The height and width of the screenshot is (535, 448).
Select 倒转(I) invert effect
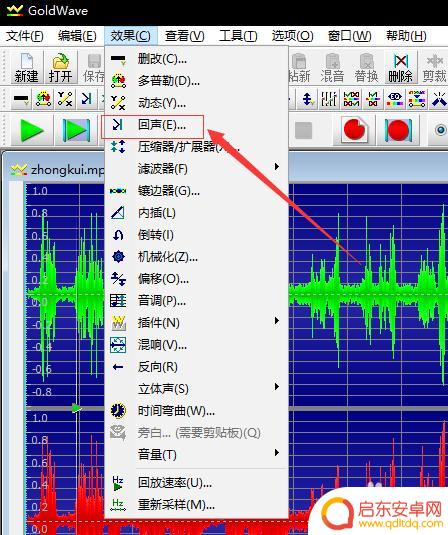pos(196,235)
